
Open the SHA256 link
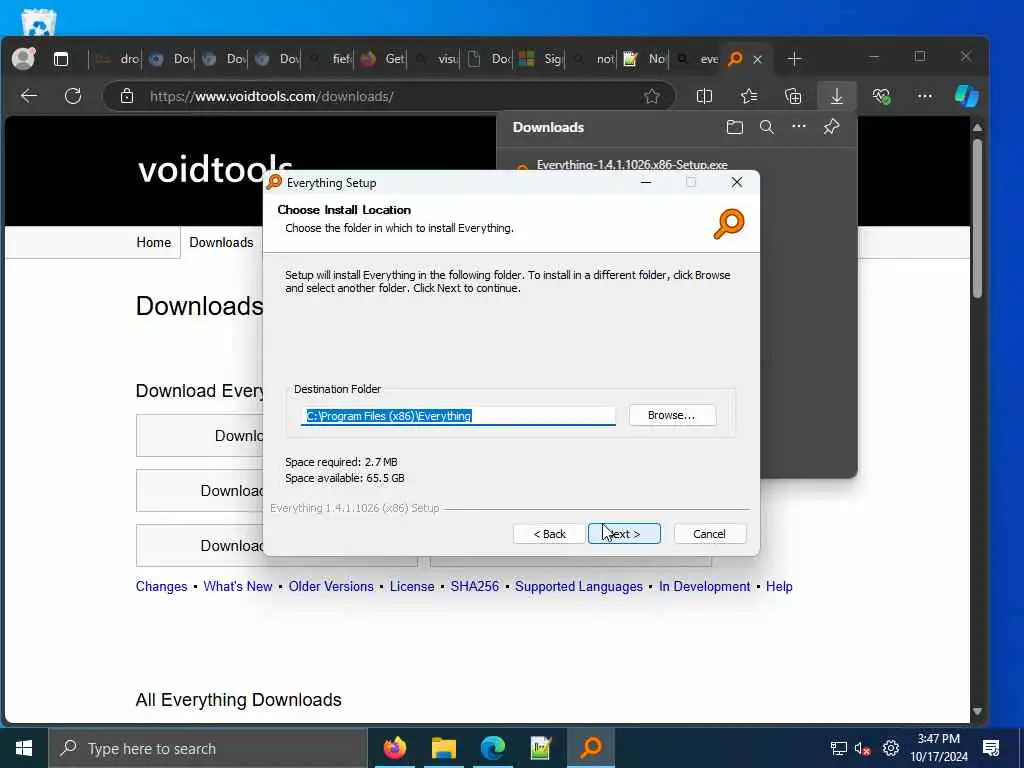point(475,586)
